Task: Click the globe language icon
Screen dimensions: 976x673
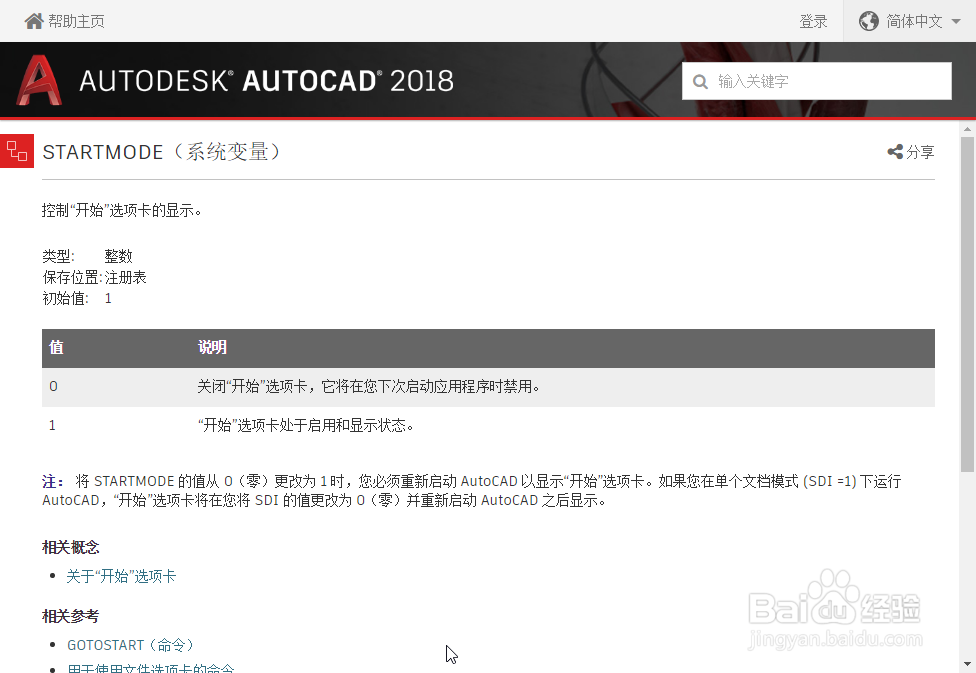Action: [x=869, y=21]
